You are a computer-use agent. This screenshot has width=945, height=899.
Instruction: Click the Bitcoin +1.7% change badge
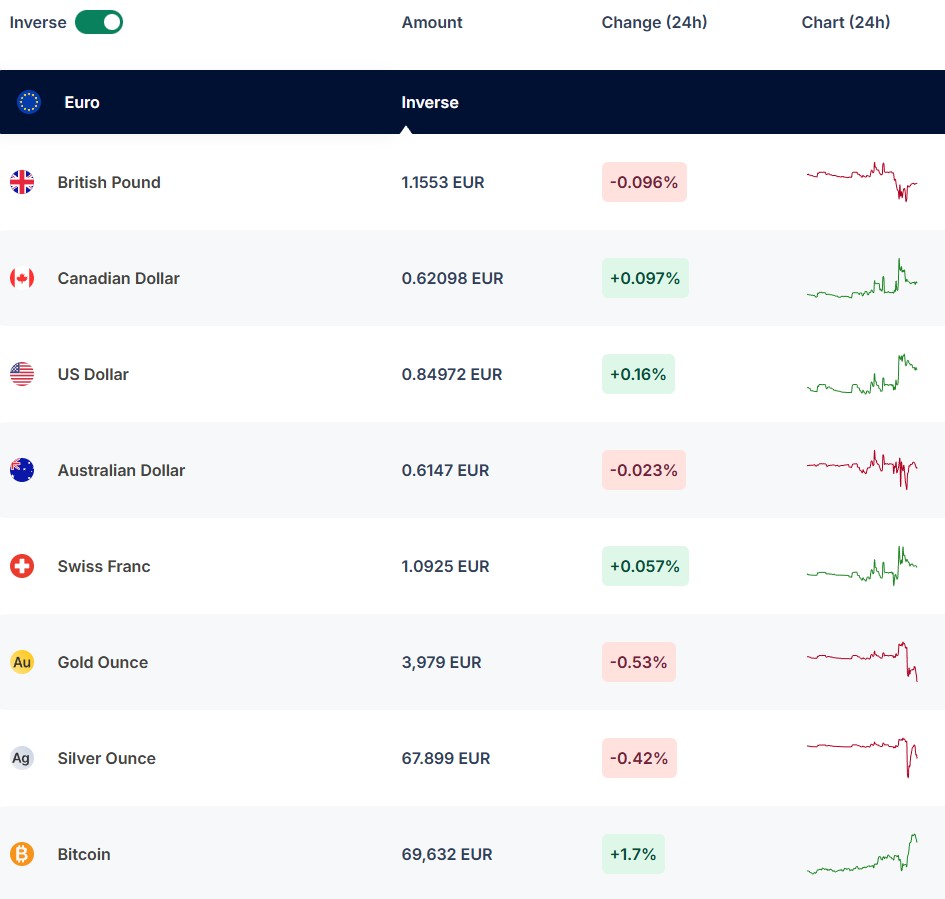click(633, 854)
